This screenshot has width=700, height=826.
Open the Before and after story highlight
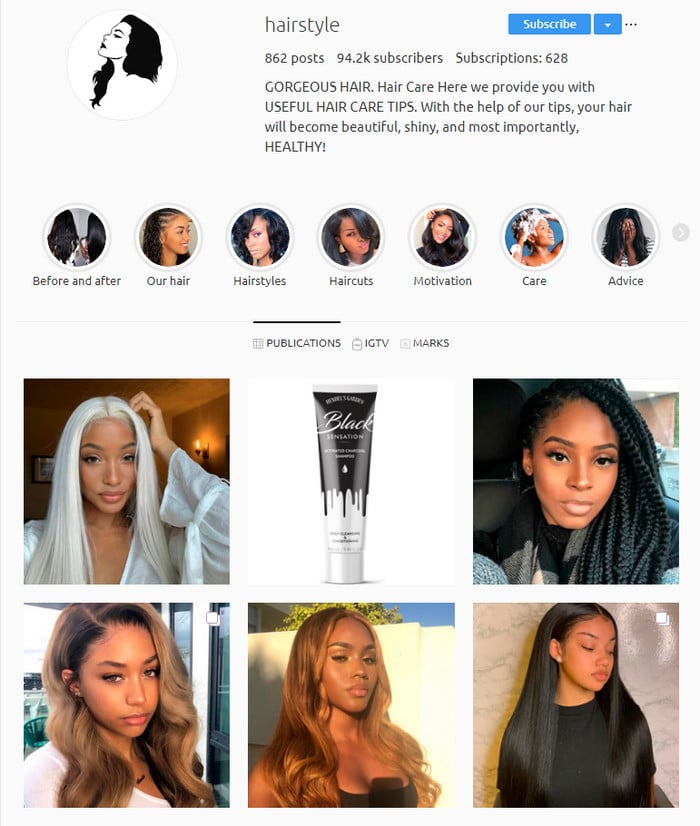click(77, 237)
